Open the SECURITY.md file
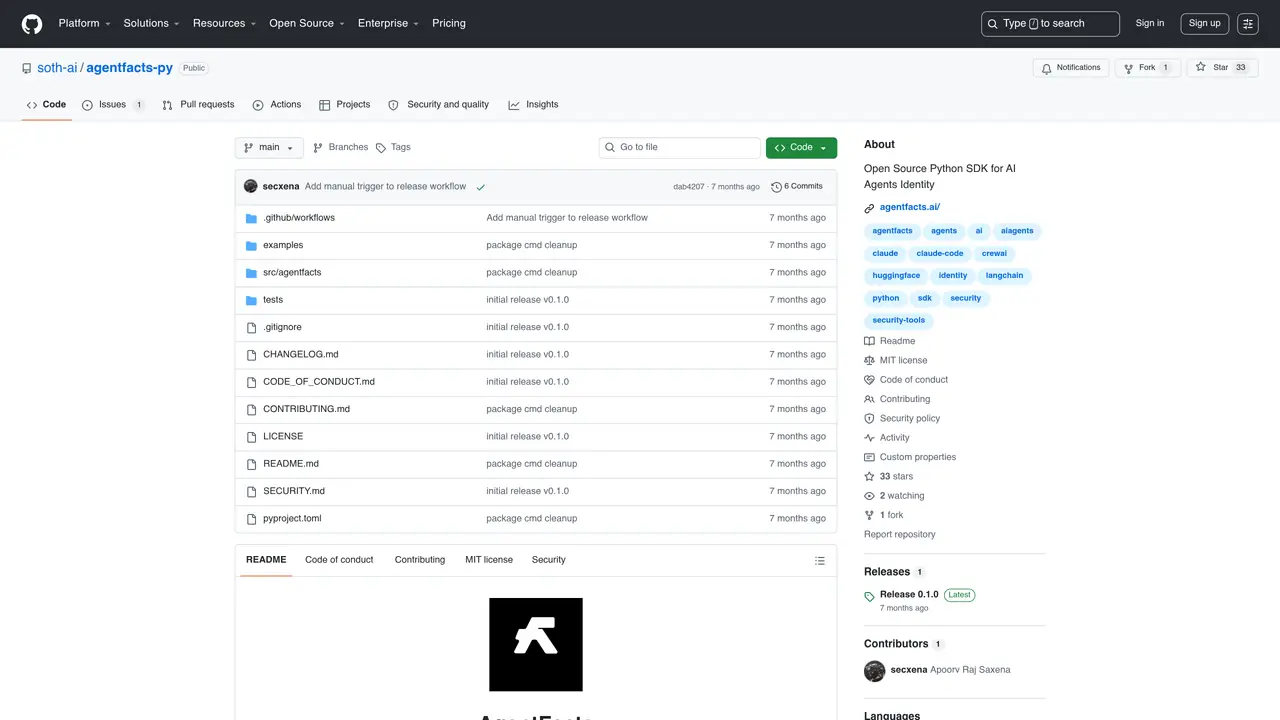 (x=294, y=491)
